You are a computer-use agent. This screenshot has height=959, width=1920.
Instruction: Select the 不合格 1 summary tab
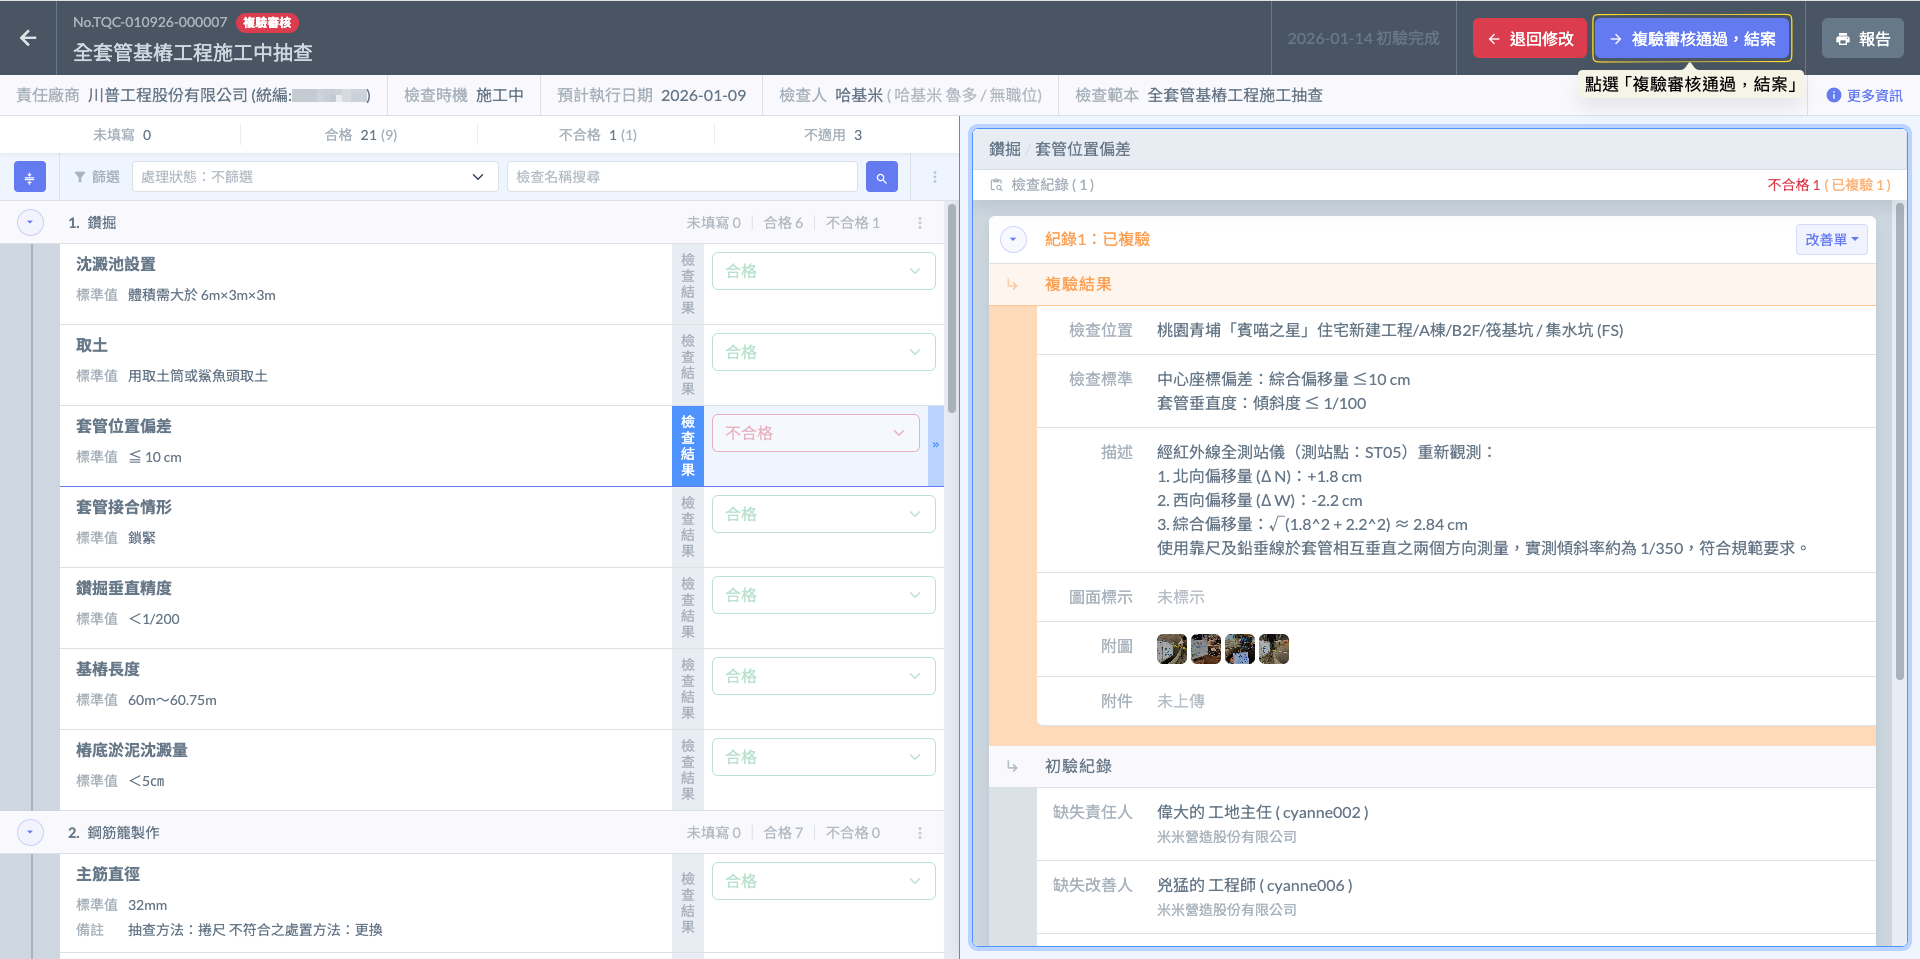597,135
